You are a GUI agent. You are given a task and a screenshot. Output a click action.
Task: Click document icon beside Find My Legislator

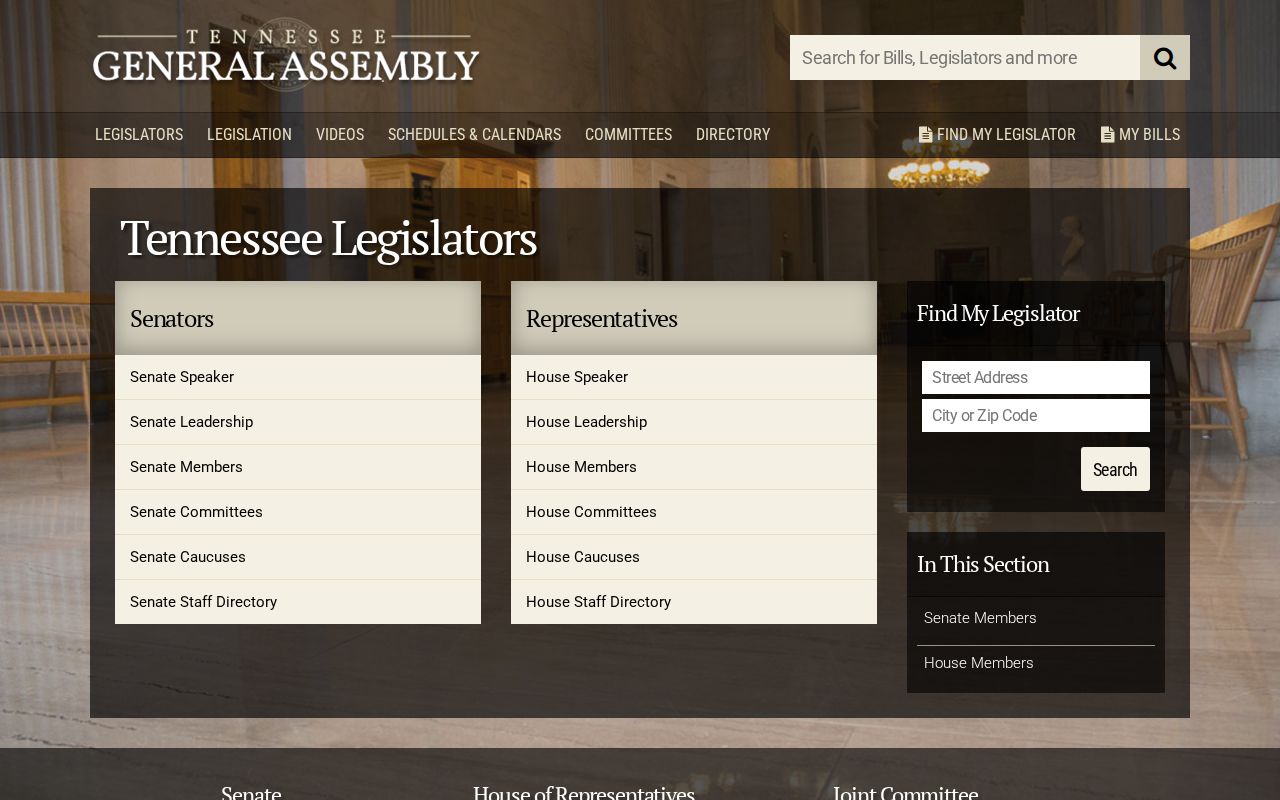click(x=925, y=134)
